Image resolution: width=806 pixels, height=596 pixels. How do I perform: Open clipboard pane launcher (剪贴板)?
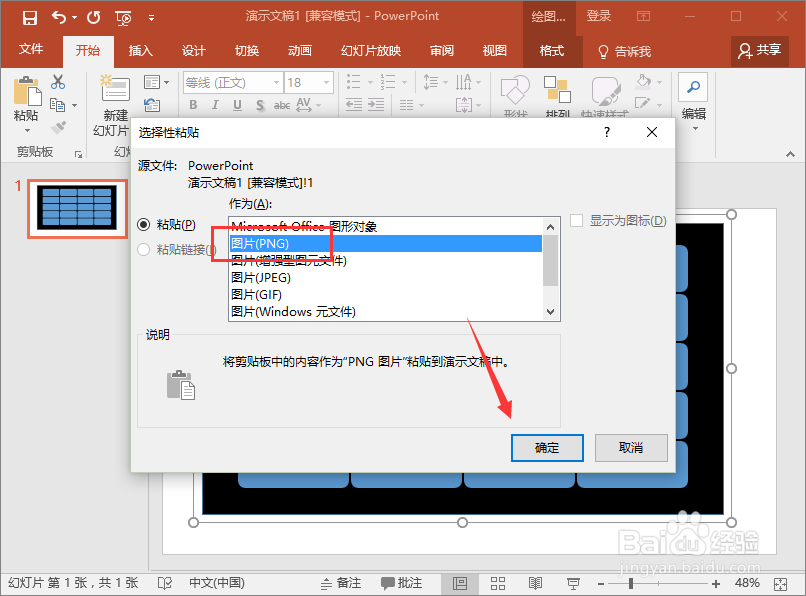pyautogui.click(x=78, y=154)
